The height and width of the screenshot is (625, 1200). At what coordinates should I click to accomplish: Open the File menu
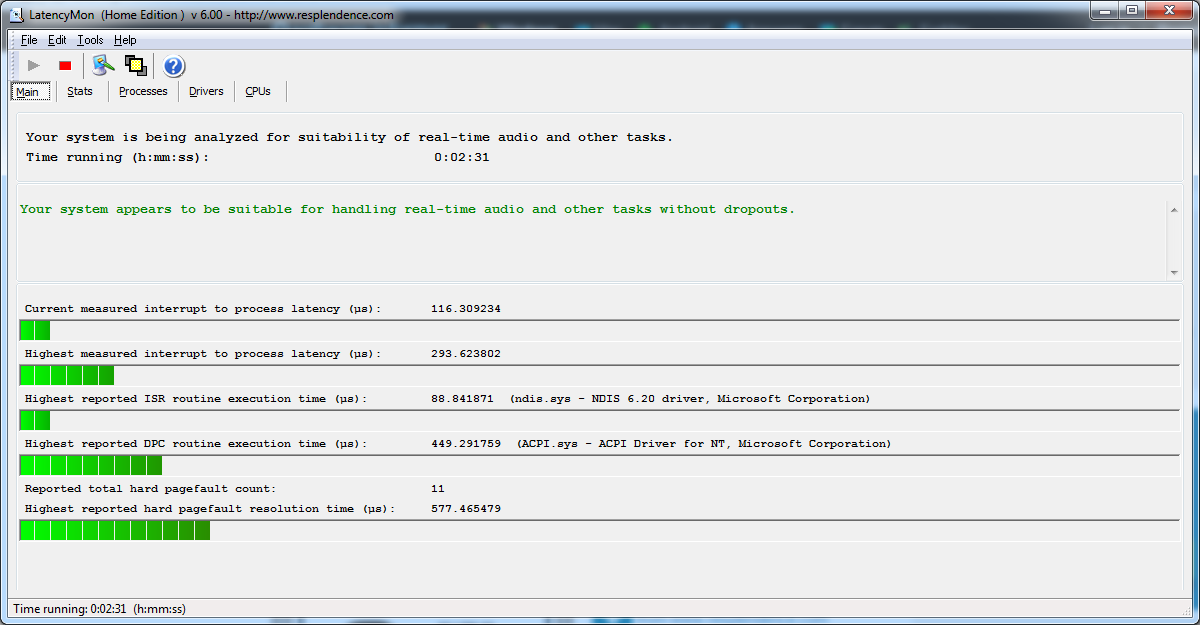29,40
